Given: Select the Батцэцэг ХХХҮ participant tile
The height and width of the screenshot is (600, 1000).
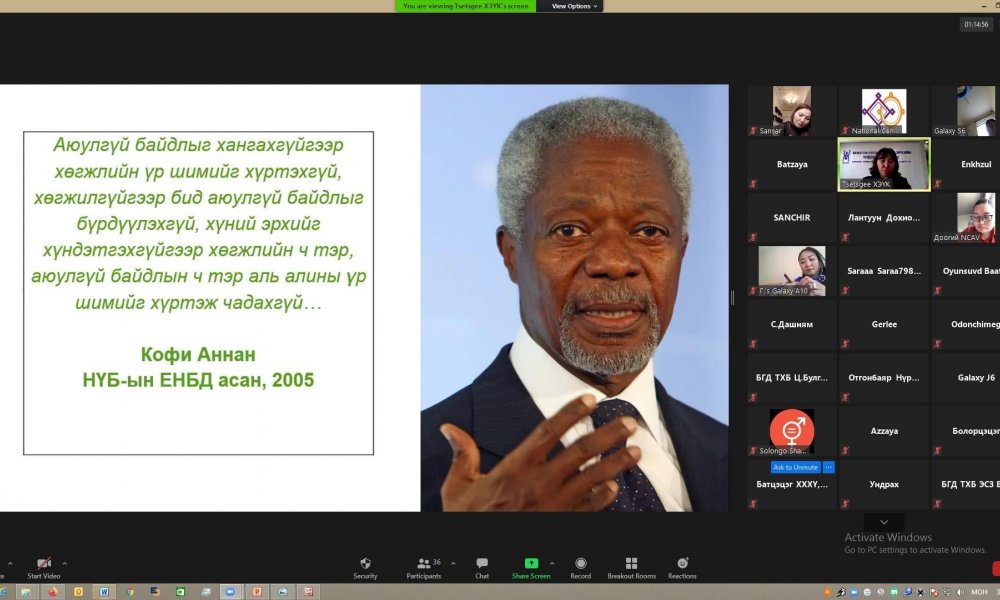Looking at the screenshot, I should [792, 485].
